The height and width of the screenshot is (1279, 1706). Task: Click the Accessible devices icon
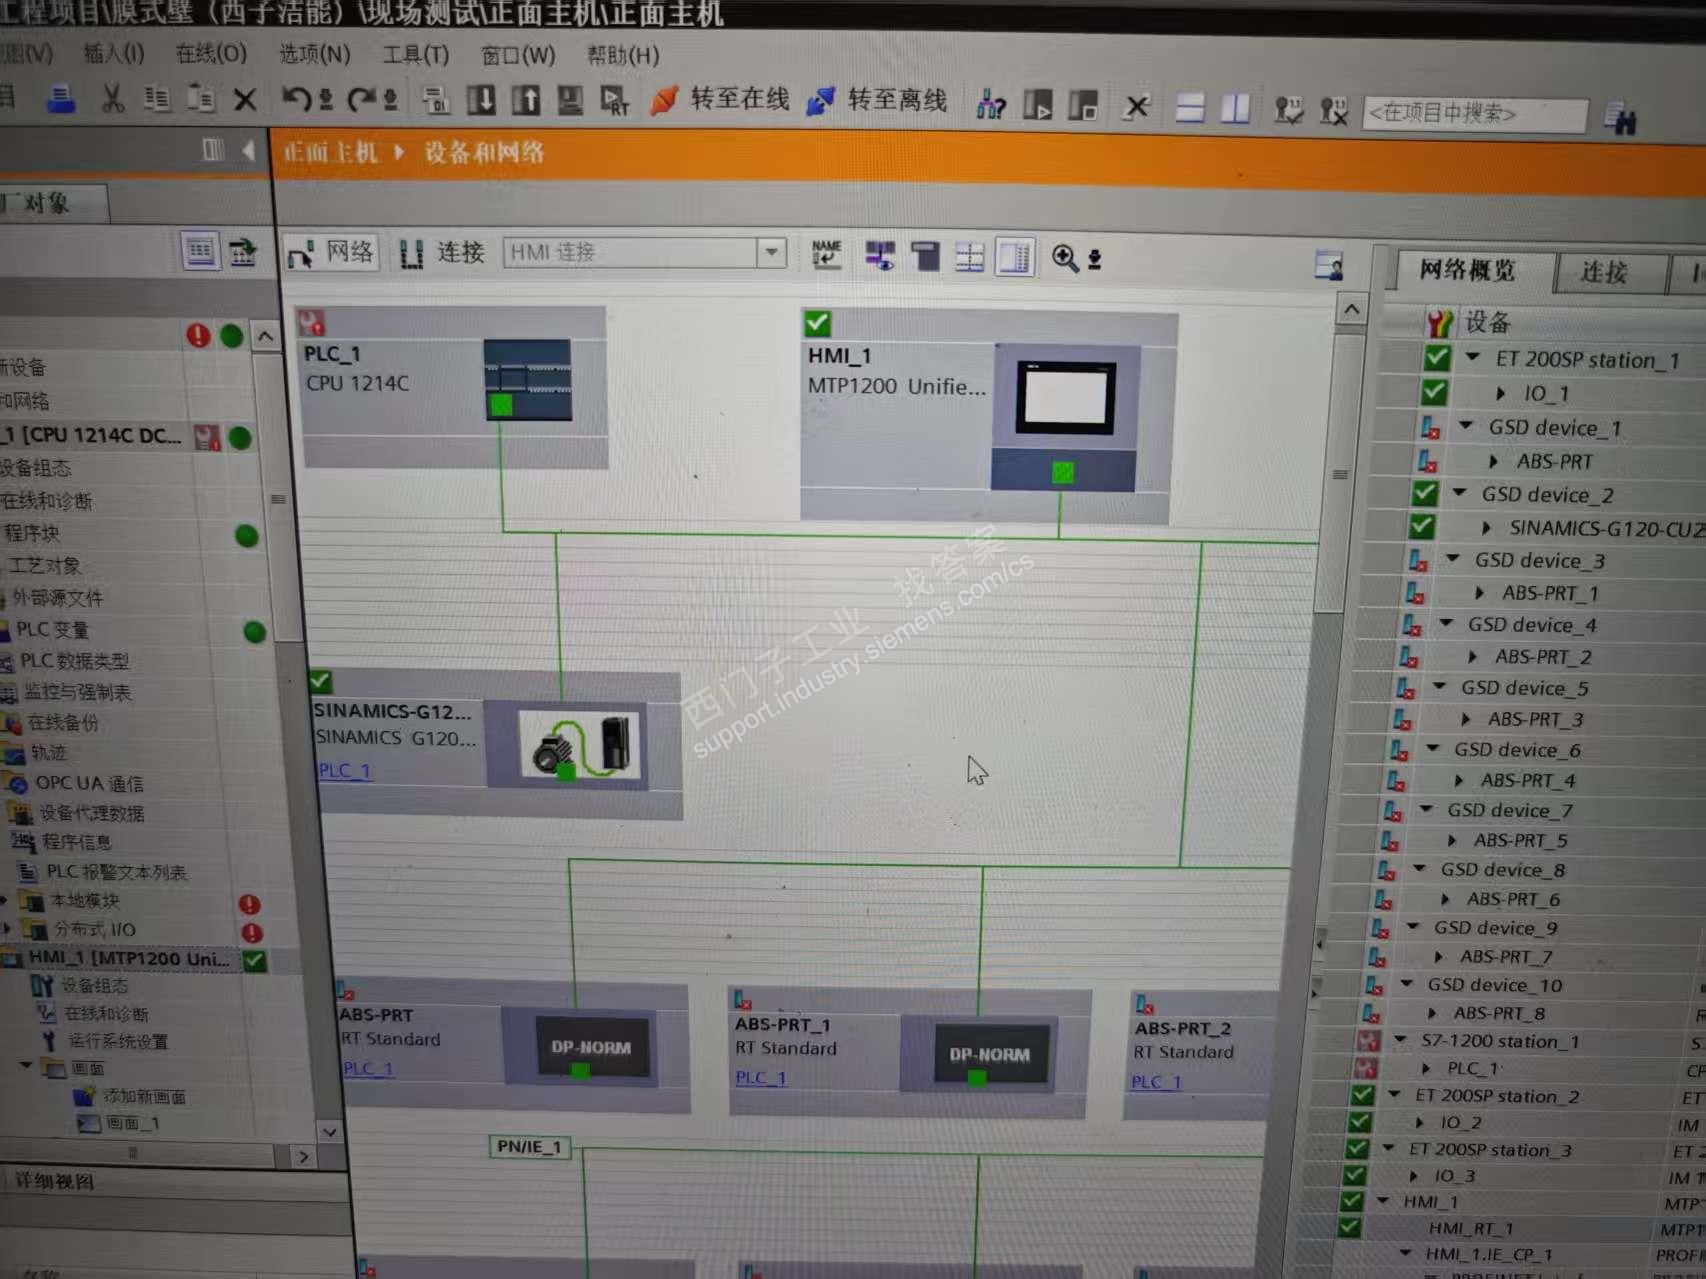click(990, 104)
